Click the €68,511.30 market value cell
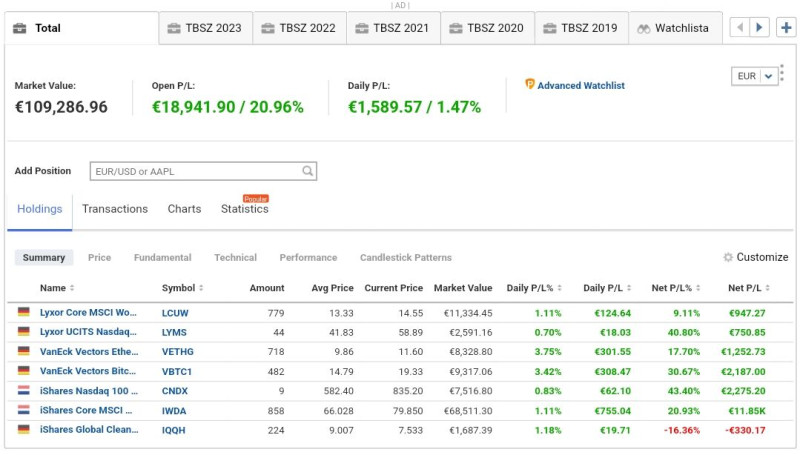 [468, 411]
